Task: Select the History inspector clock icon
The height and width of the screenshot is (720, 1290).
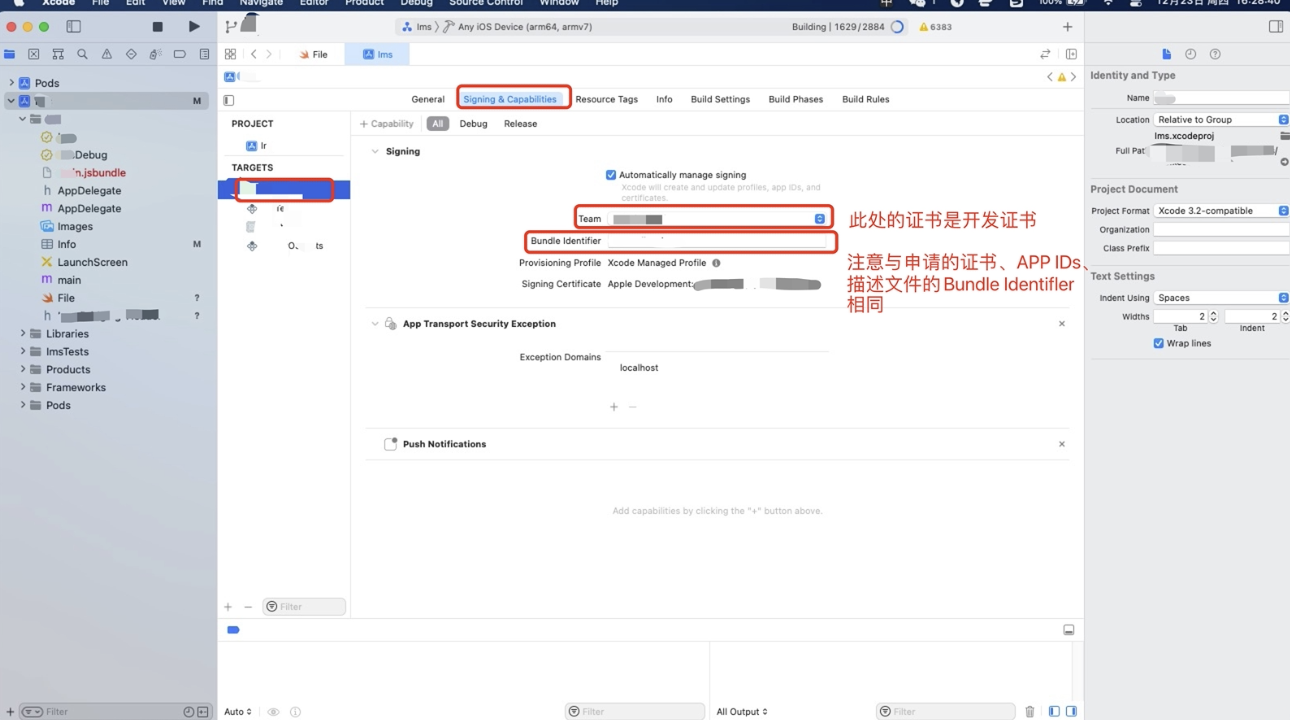Action: (1190, 54)
